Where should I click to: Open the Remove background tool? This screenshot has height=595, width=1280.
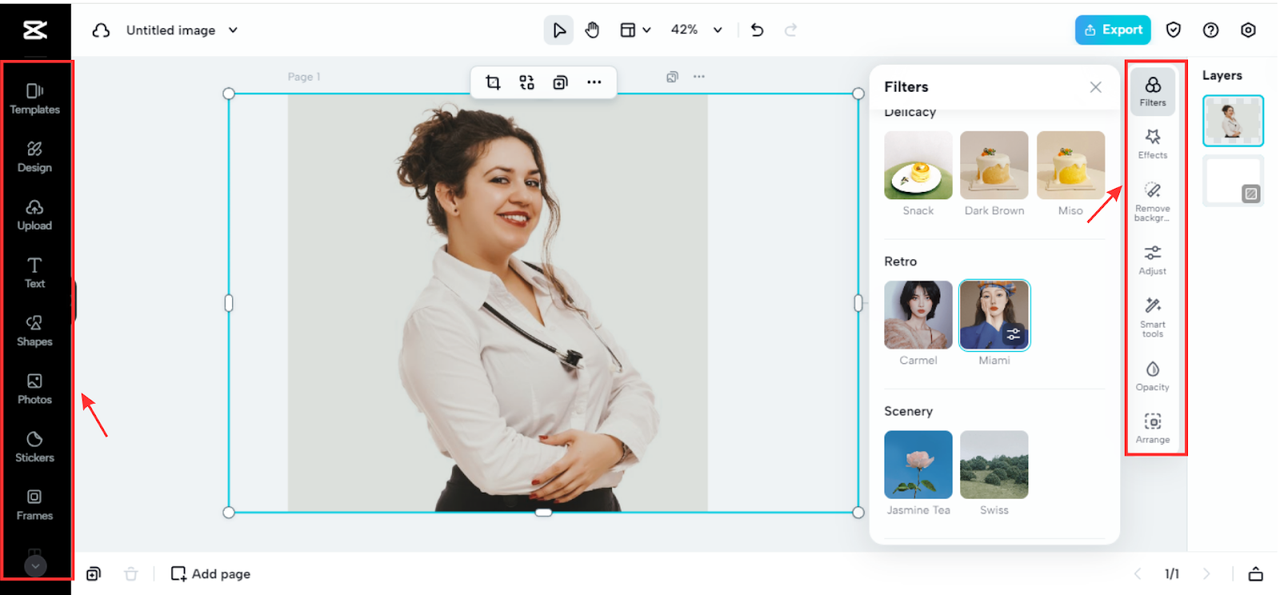pyautogui.click(x=1153, y=202)
